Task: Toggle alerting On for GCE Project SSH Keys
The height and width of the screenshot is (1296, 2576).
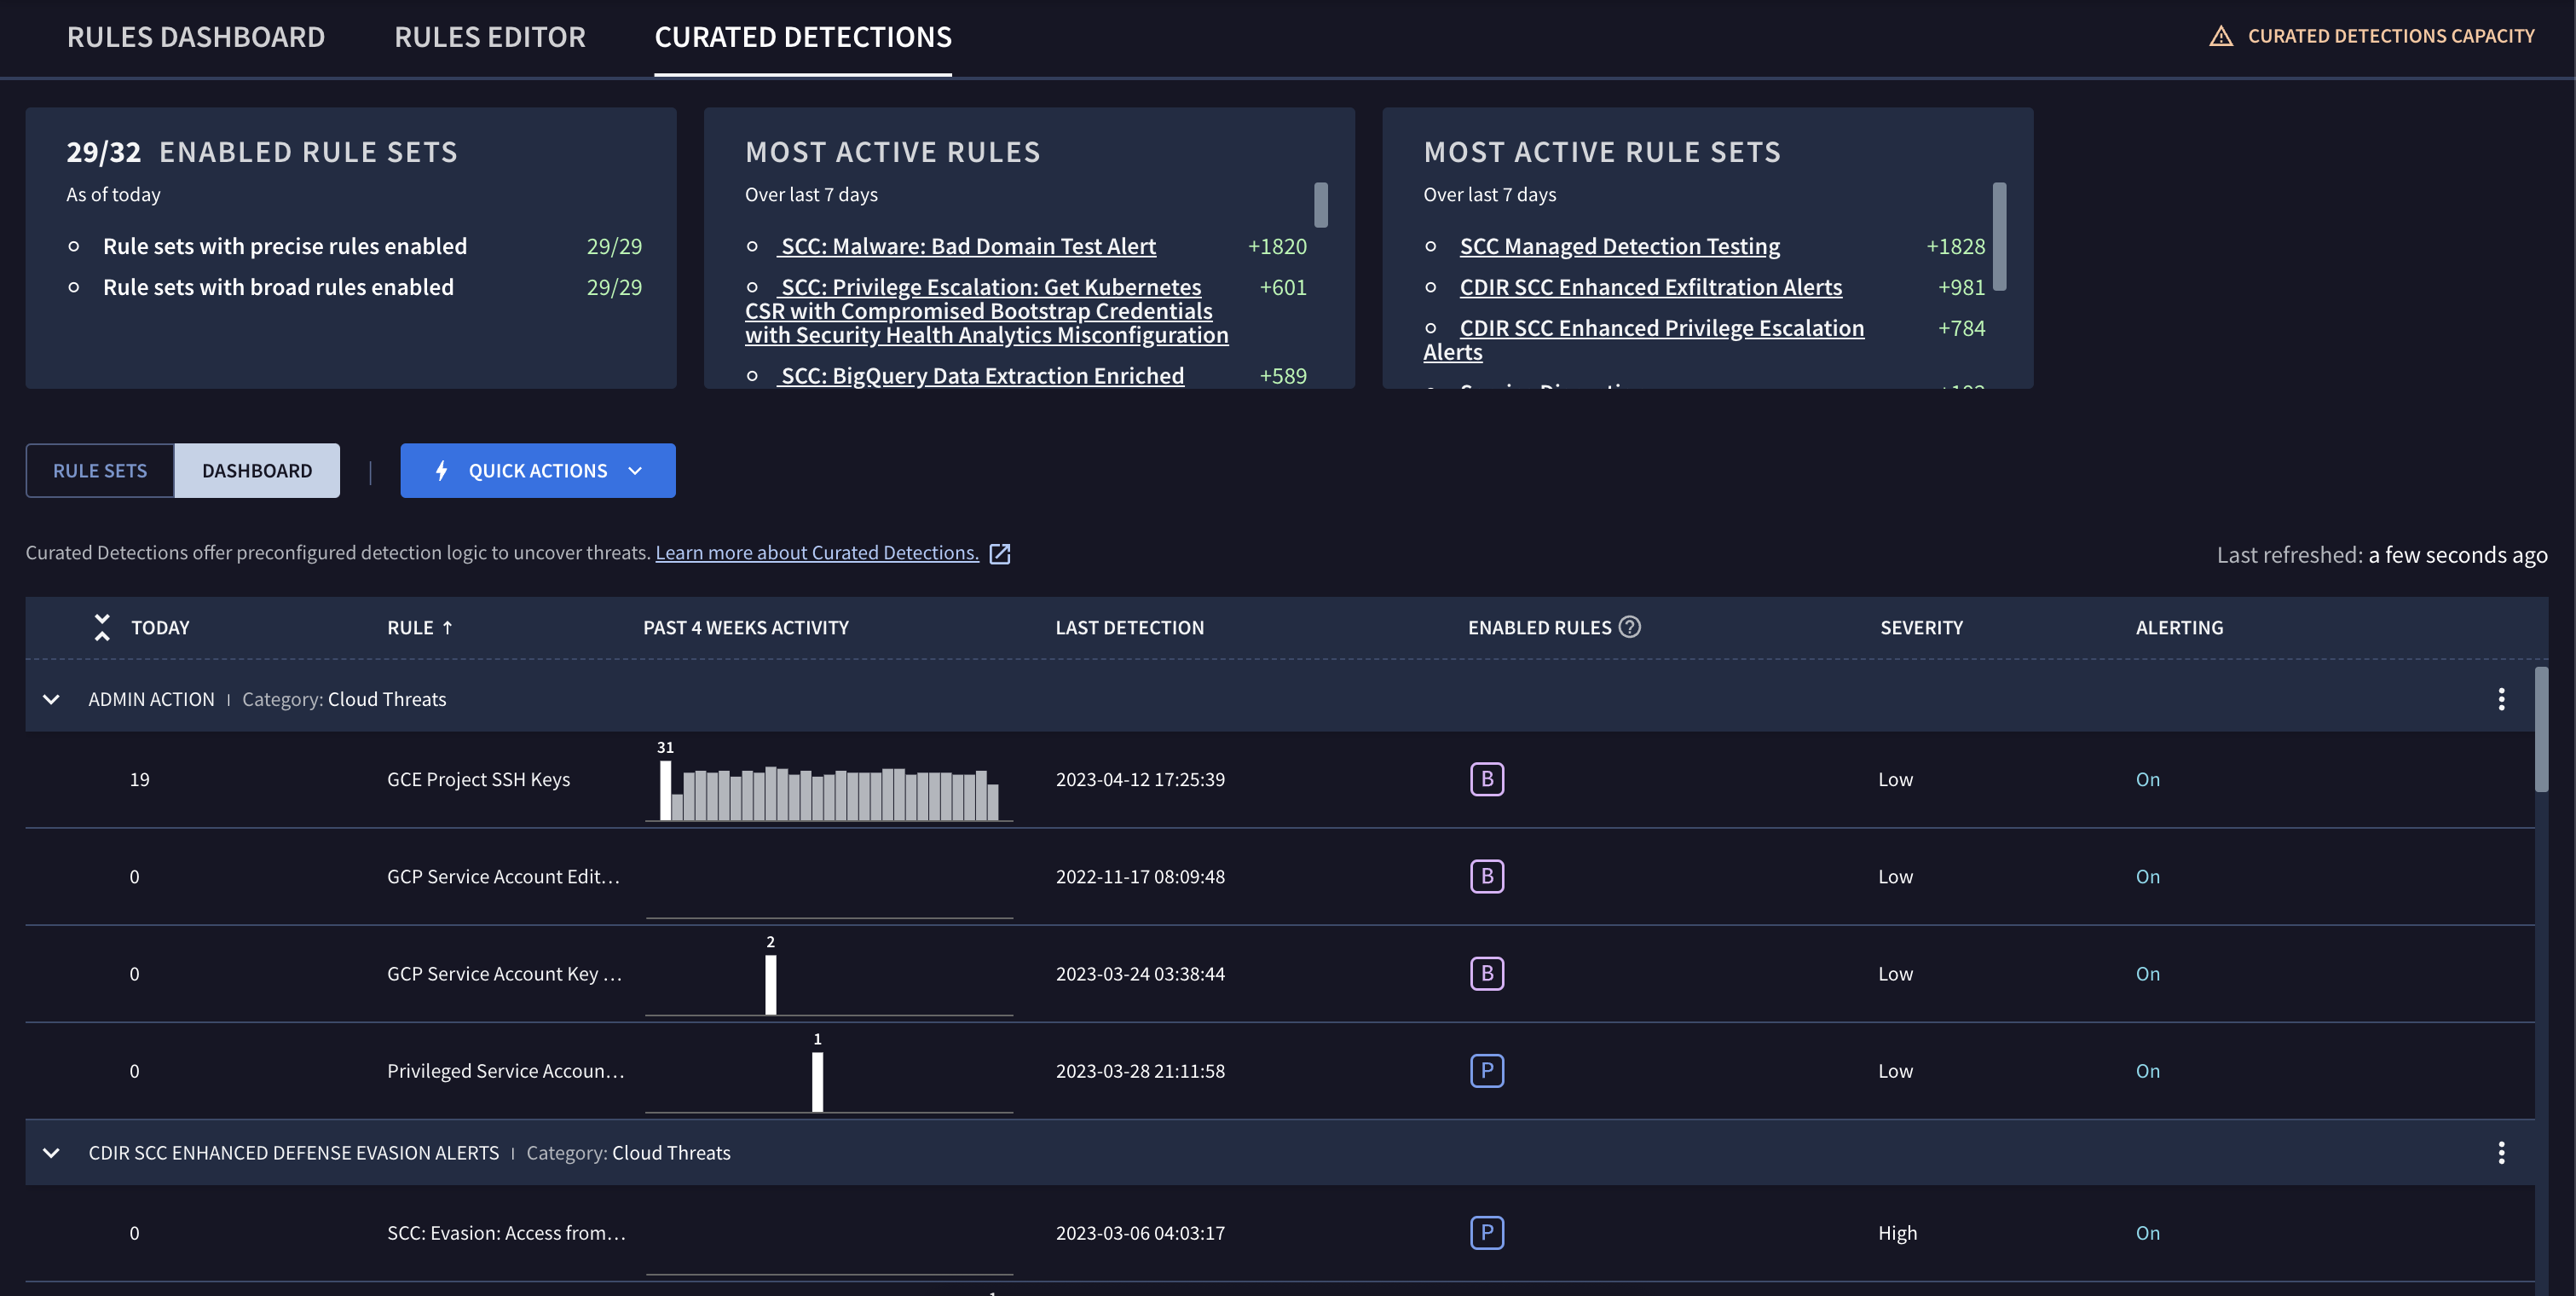Action: click(2146, 778)
